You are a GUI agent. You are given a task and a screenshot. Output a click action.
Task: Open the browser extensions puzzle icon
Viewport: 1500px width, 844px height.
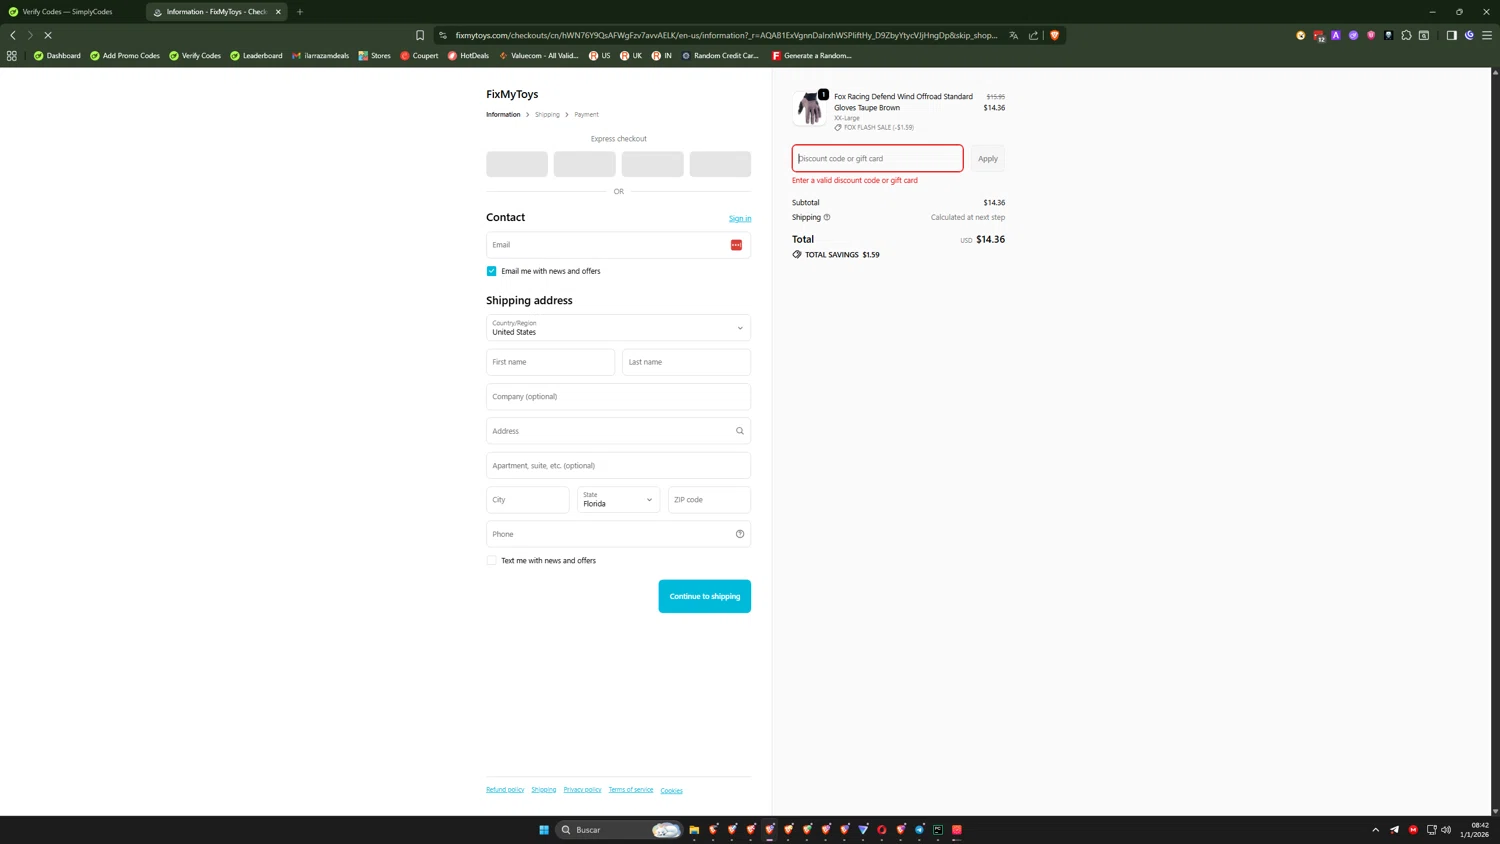(1406, 35)
